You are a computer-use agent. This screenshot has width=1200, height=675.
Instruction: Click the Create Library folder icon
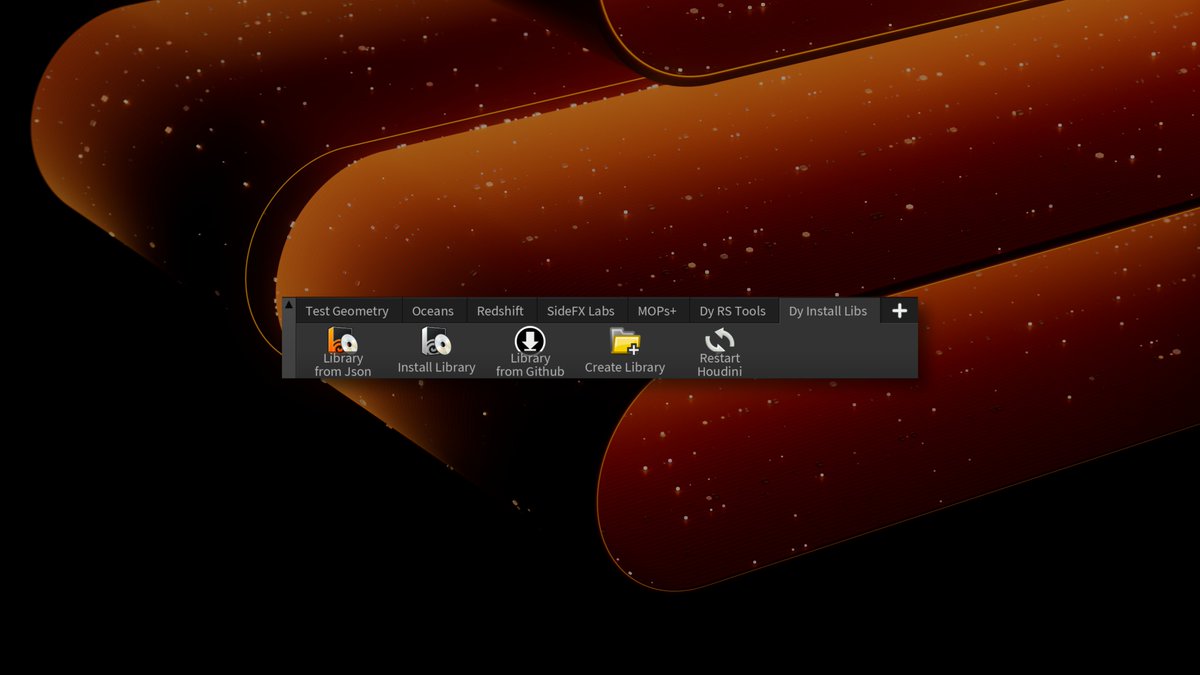click(624, 343)
